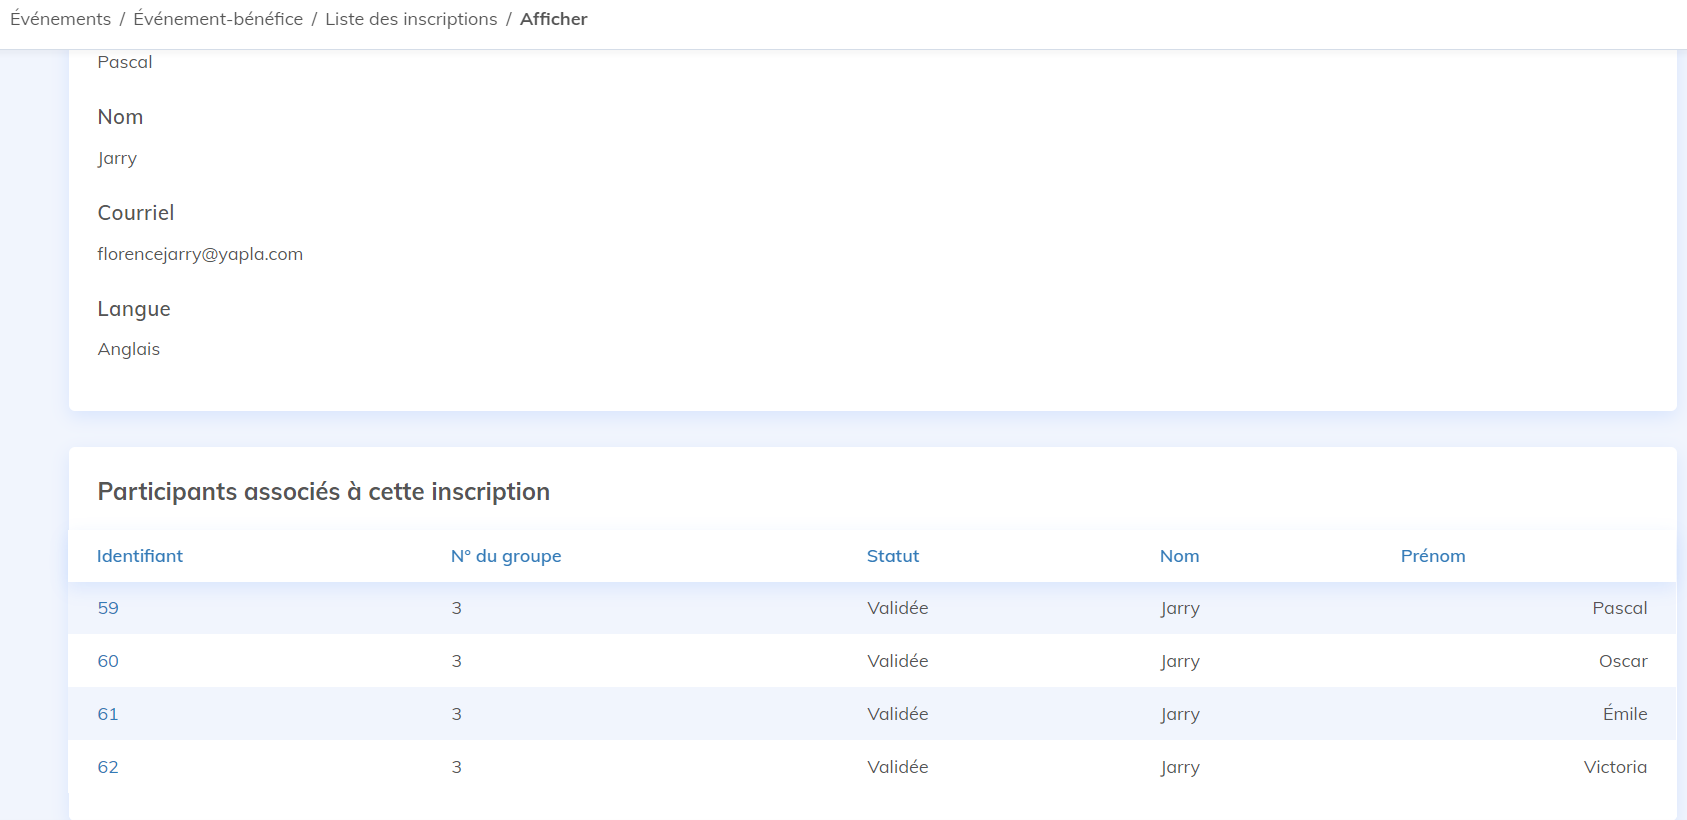
Task: Open participant with identifier 60
Action: pyautogui.click(x=108, y=661)
